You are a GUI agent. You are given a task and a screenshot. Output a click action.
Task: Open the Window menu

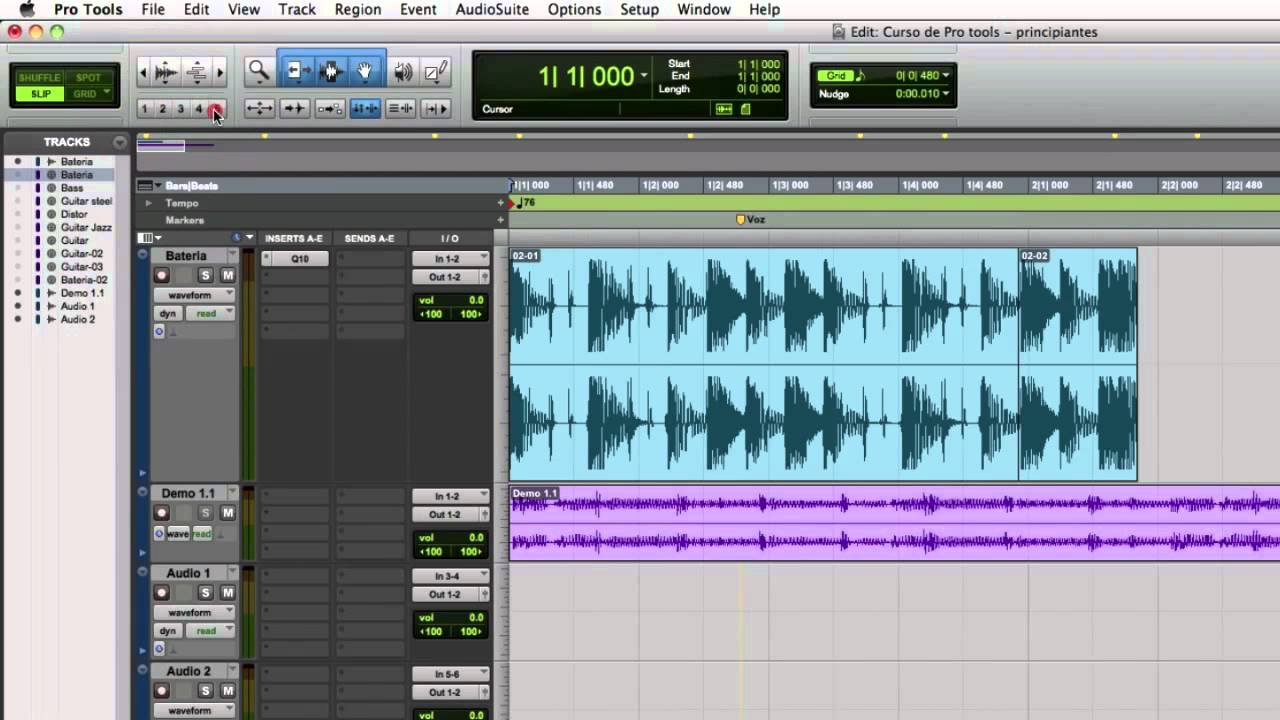point(703,10)
